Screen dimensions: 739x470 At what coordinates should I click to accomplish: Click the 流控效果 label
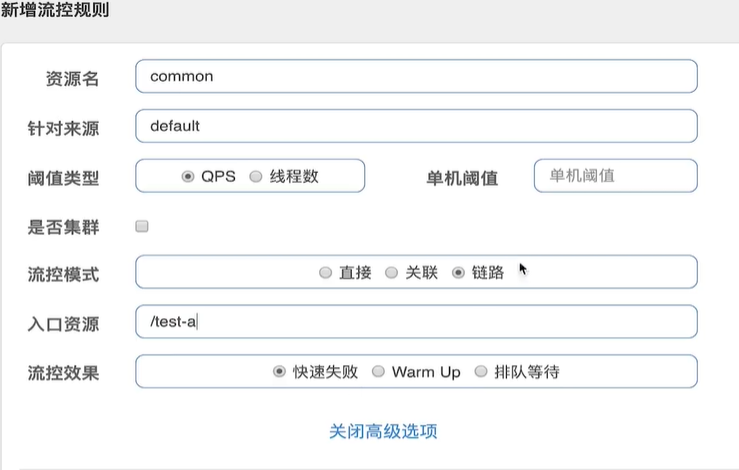pos(63,373)
